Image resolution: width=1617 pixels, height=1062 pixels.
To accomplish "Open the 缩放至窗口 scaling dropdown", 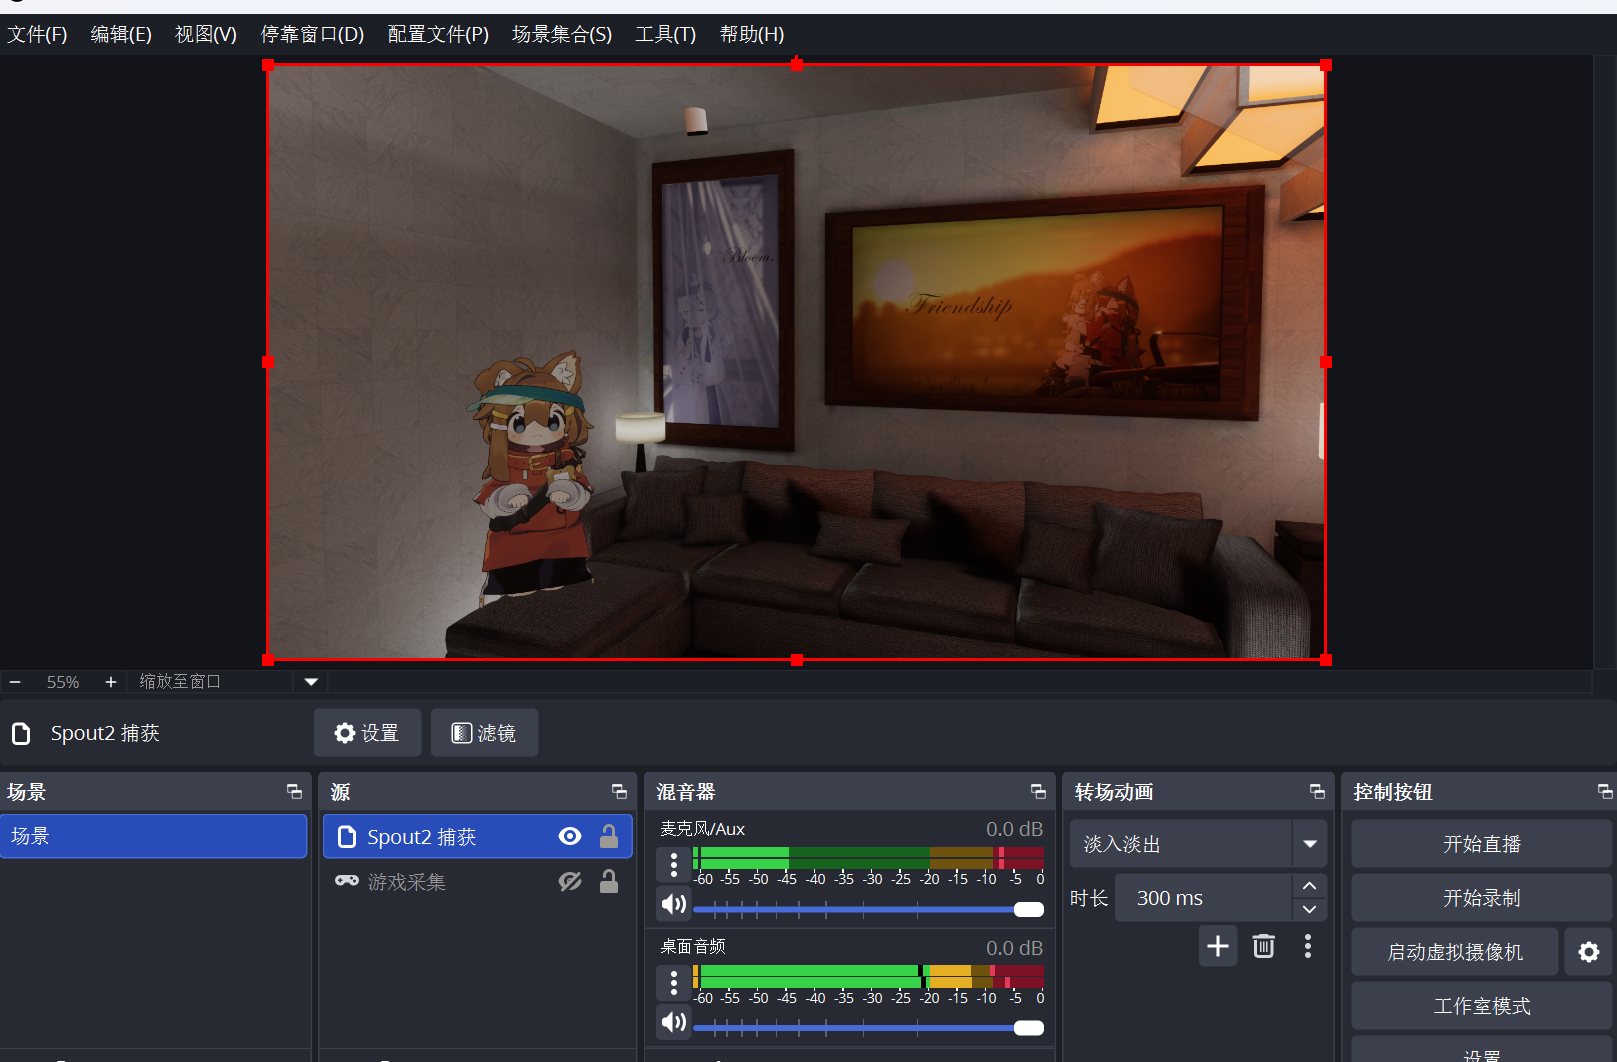I will (311, 682).
